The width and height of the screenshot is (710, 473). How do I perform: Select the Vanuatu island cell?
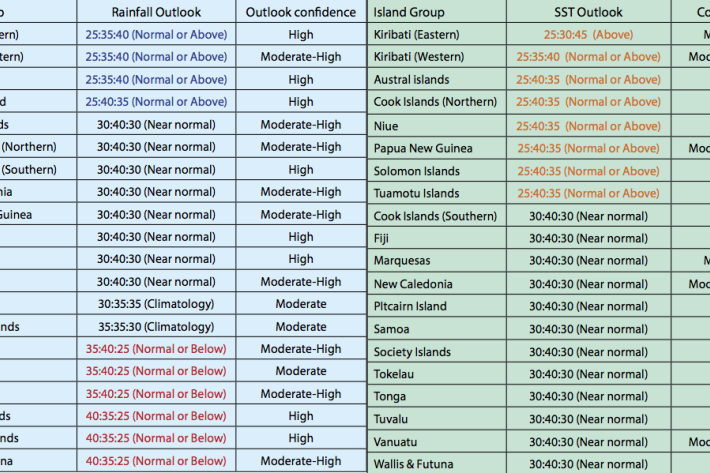click(x=395, y=442)
